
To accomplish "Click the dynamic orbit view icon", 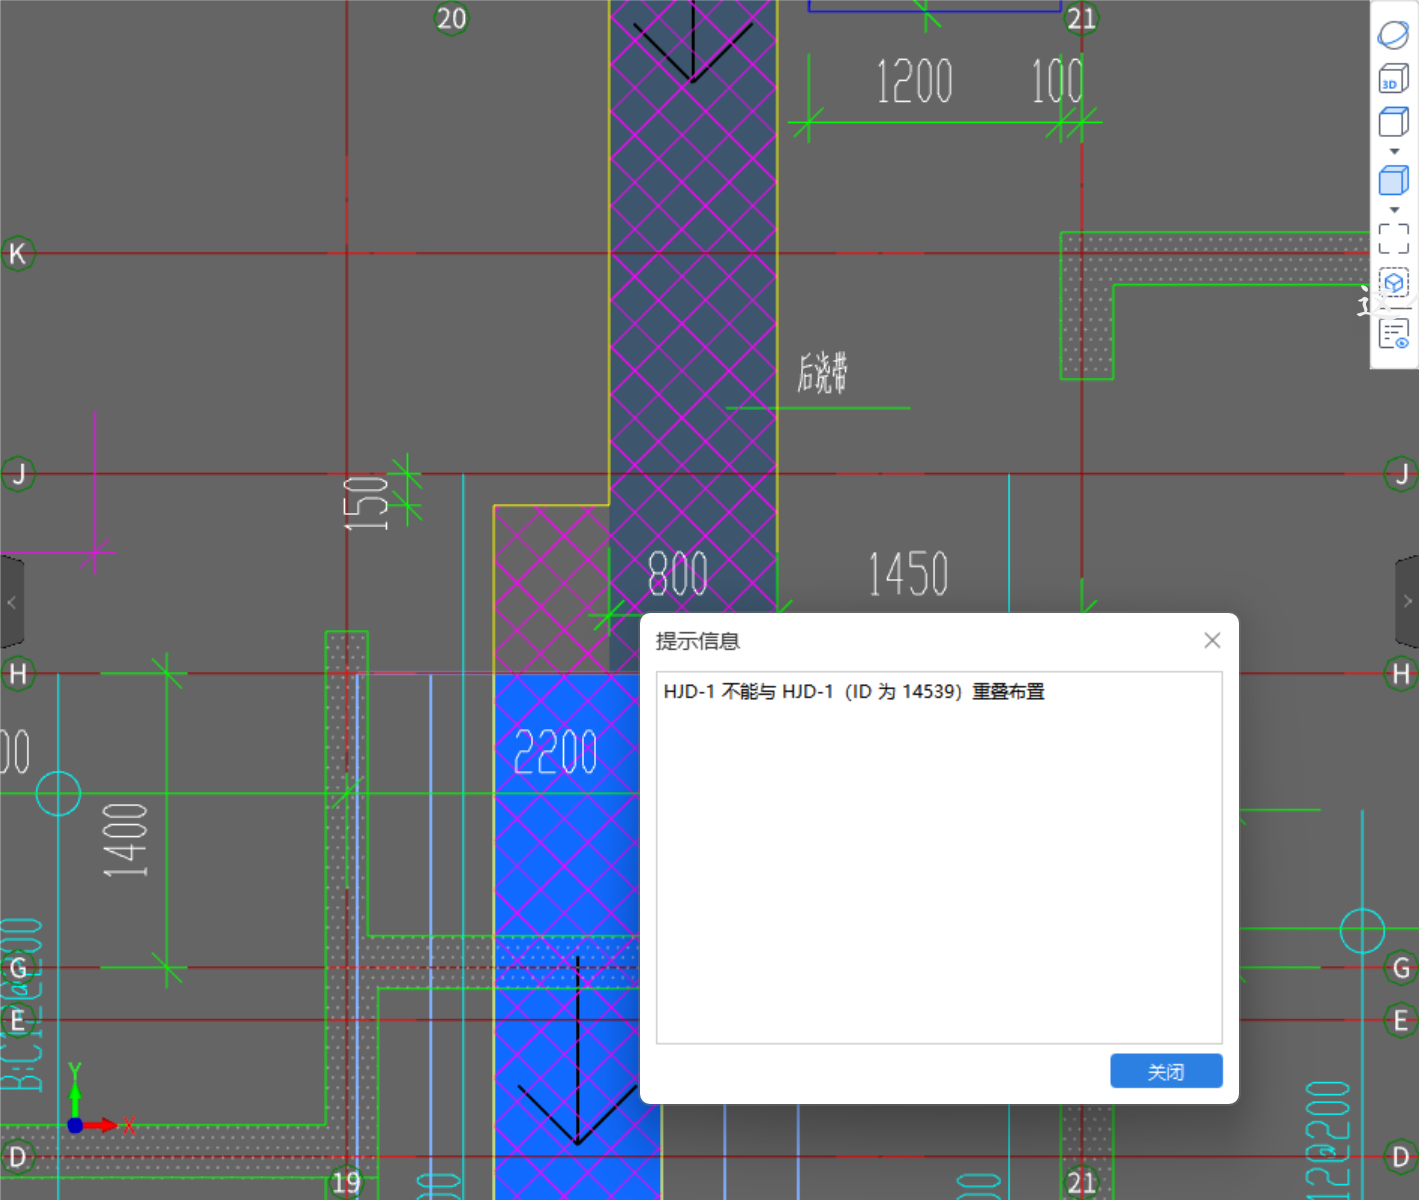I will tap(1393, 34).
